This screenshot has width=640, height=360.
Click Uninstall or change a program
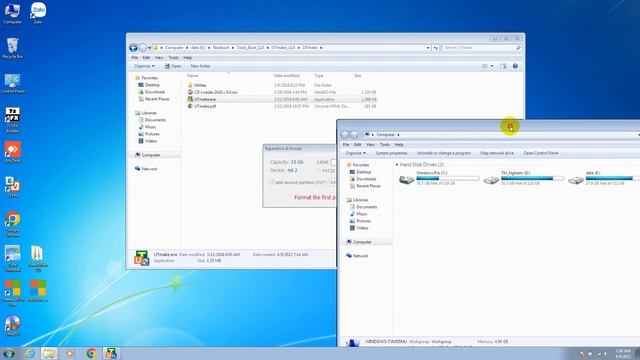pos(444,153)
